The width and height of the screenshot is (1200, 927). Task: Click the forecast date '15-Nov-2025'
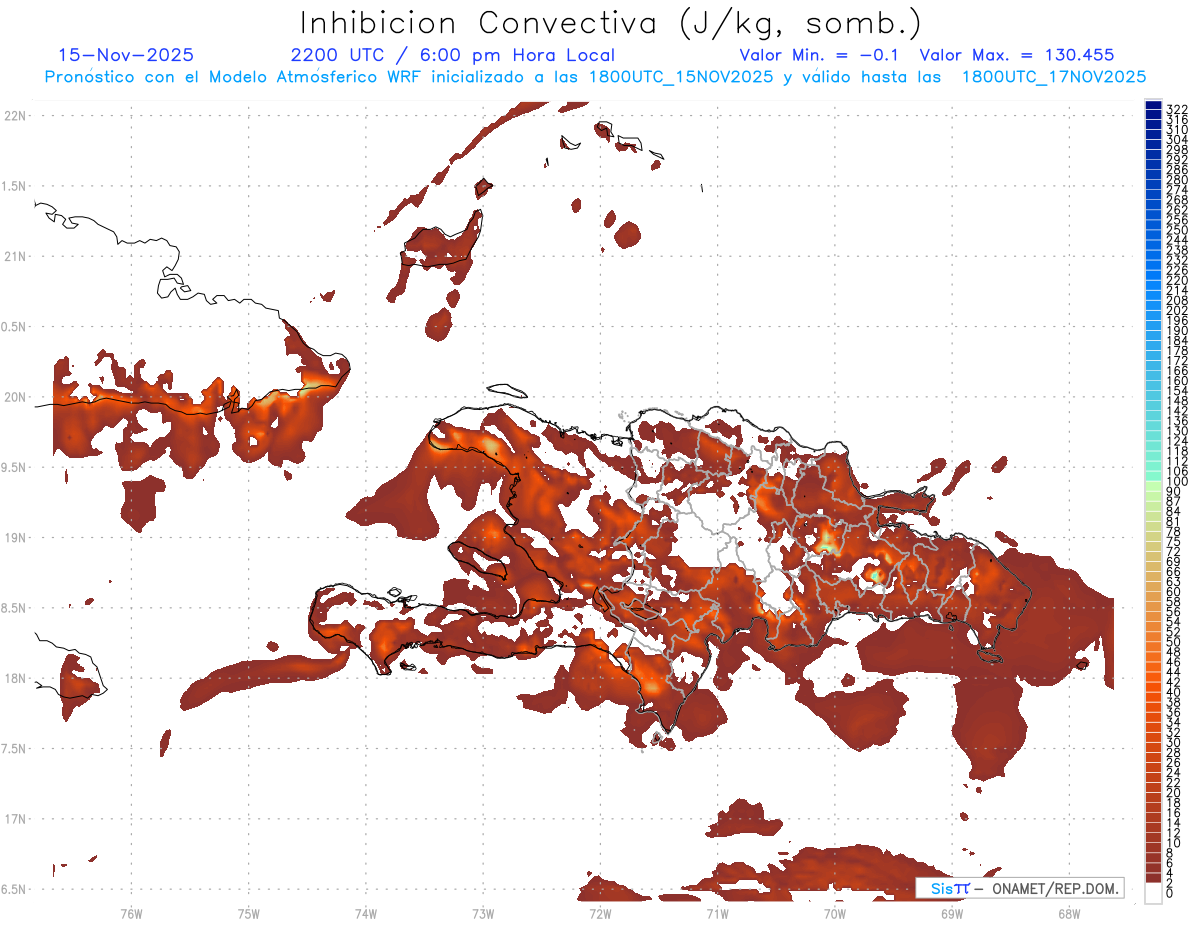click(126, 55)
